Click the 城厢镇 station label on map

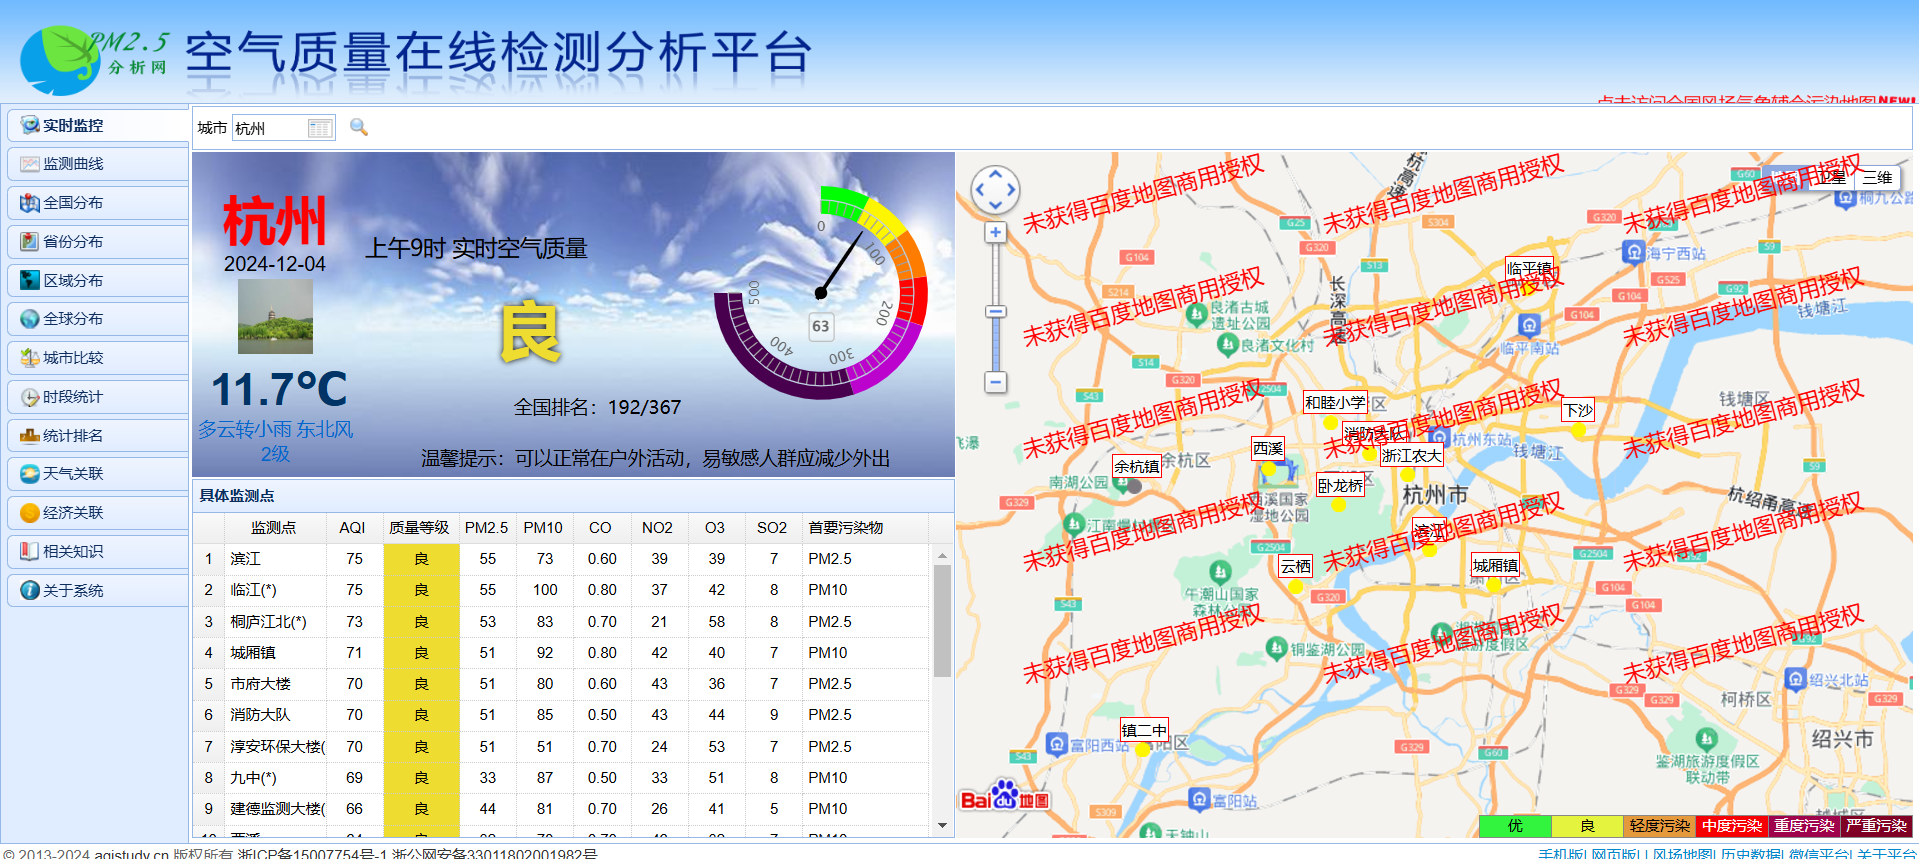pos(1495,565)
